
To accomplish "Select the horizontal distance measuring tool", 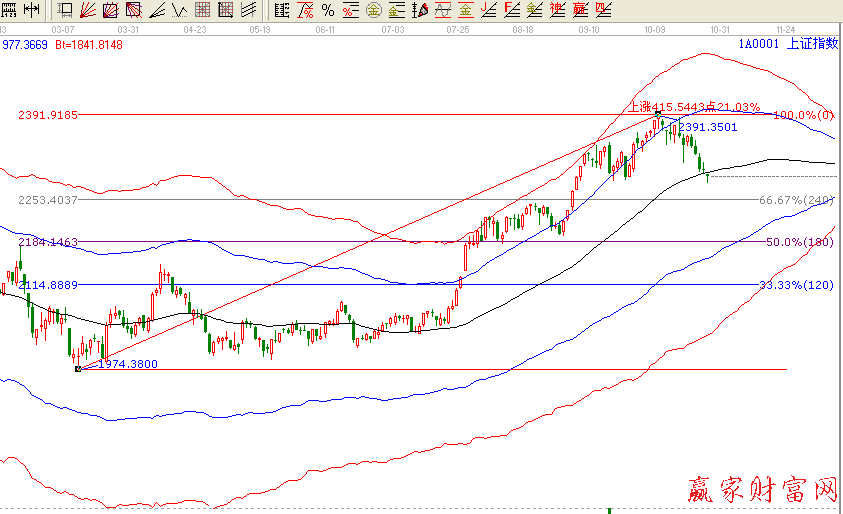I will [x=31, y=11].
